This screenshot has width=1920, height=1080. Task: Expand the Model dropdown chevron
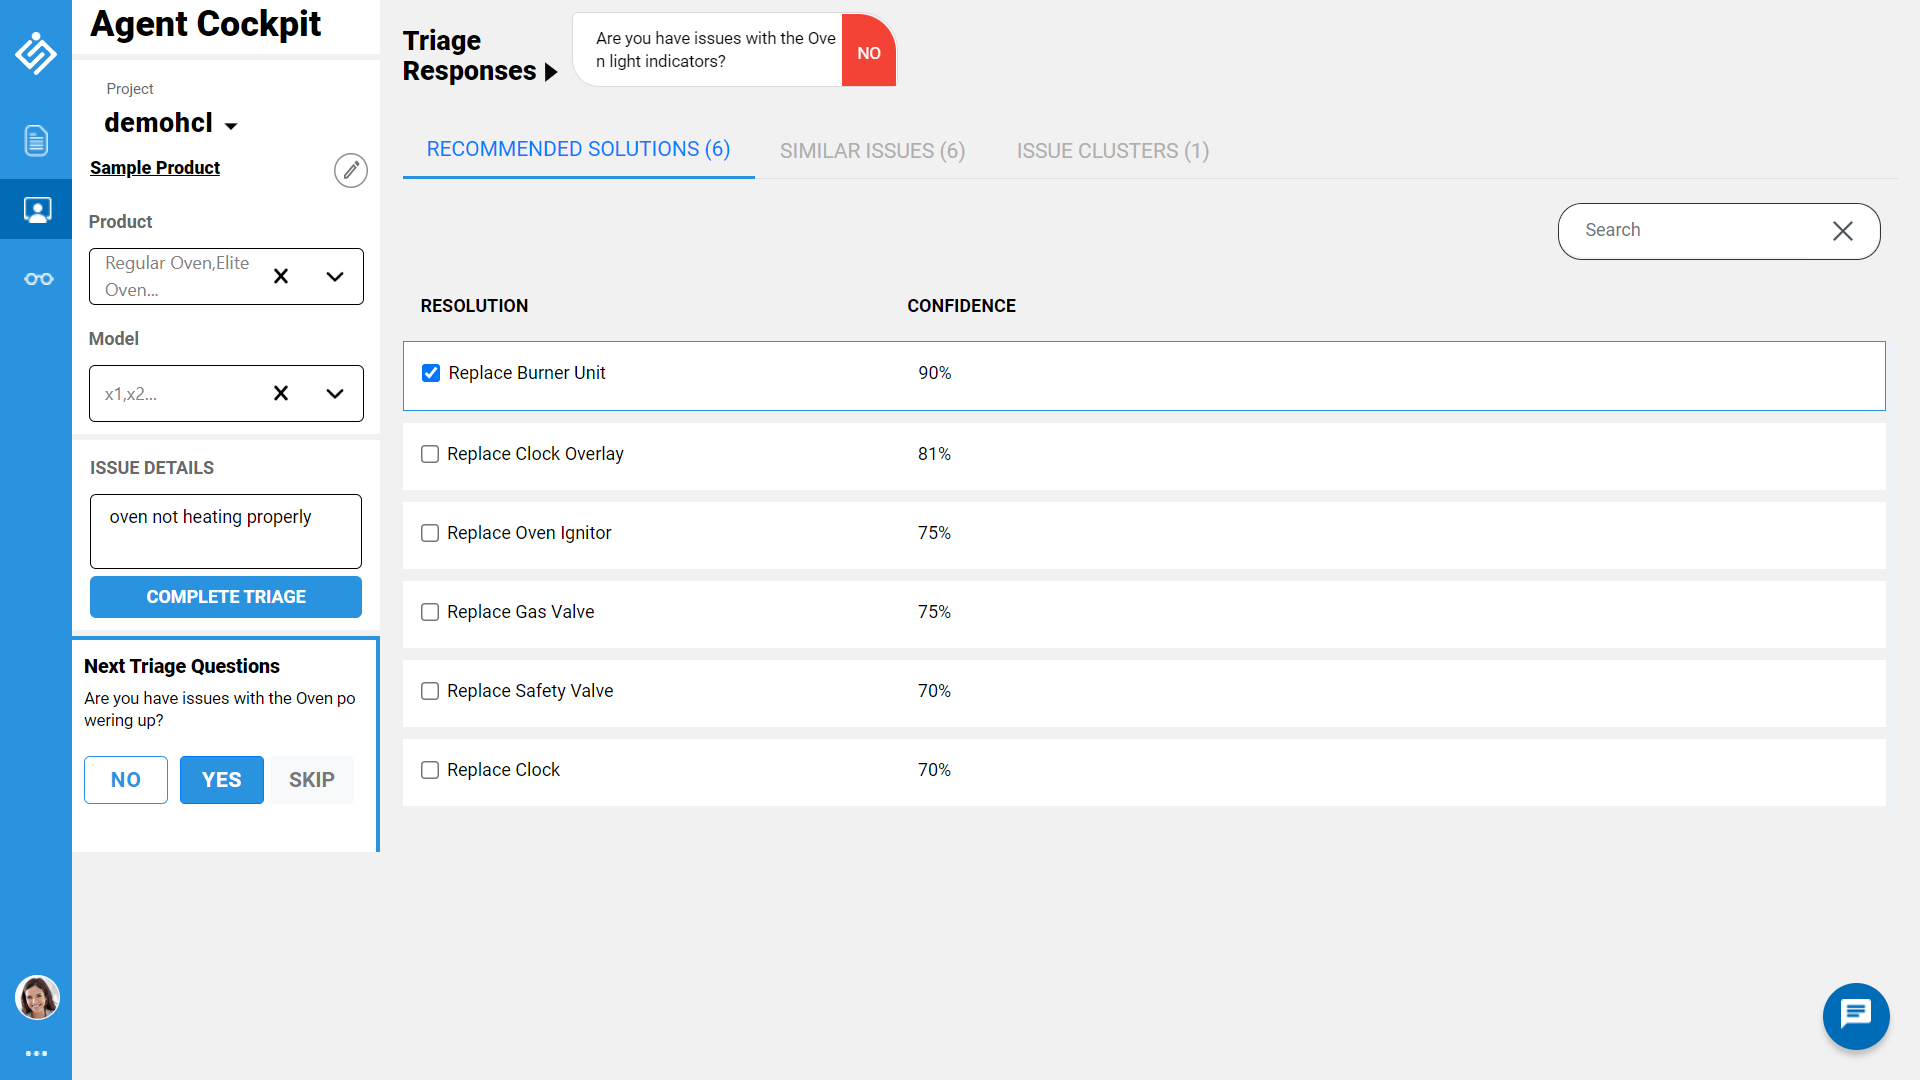coord(335,393)
